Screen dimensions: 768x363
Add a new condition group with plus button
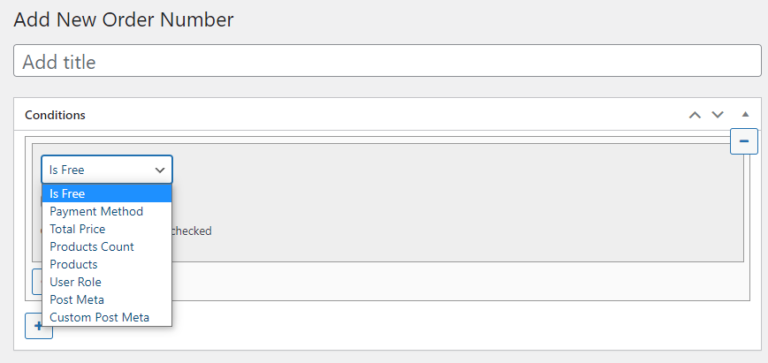pyautogui.click(x=39, y=328)
